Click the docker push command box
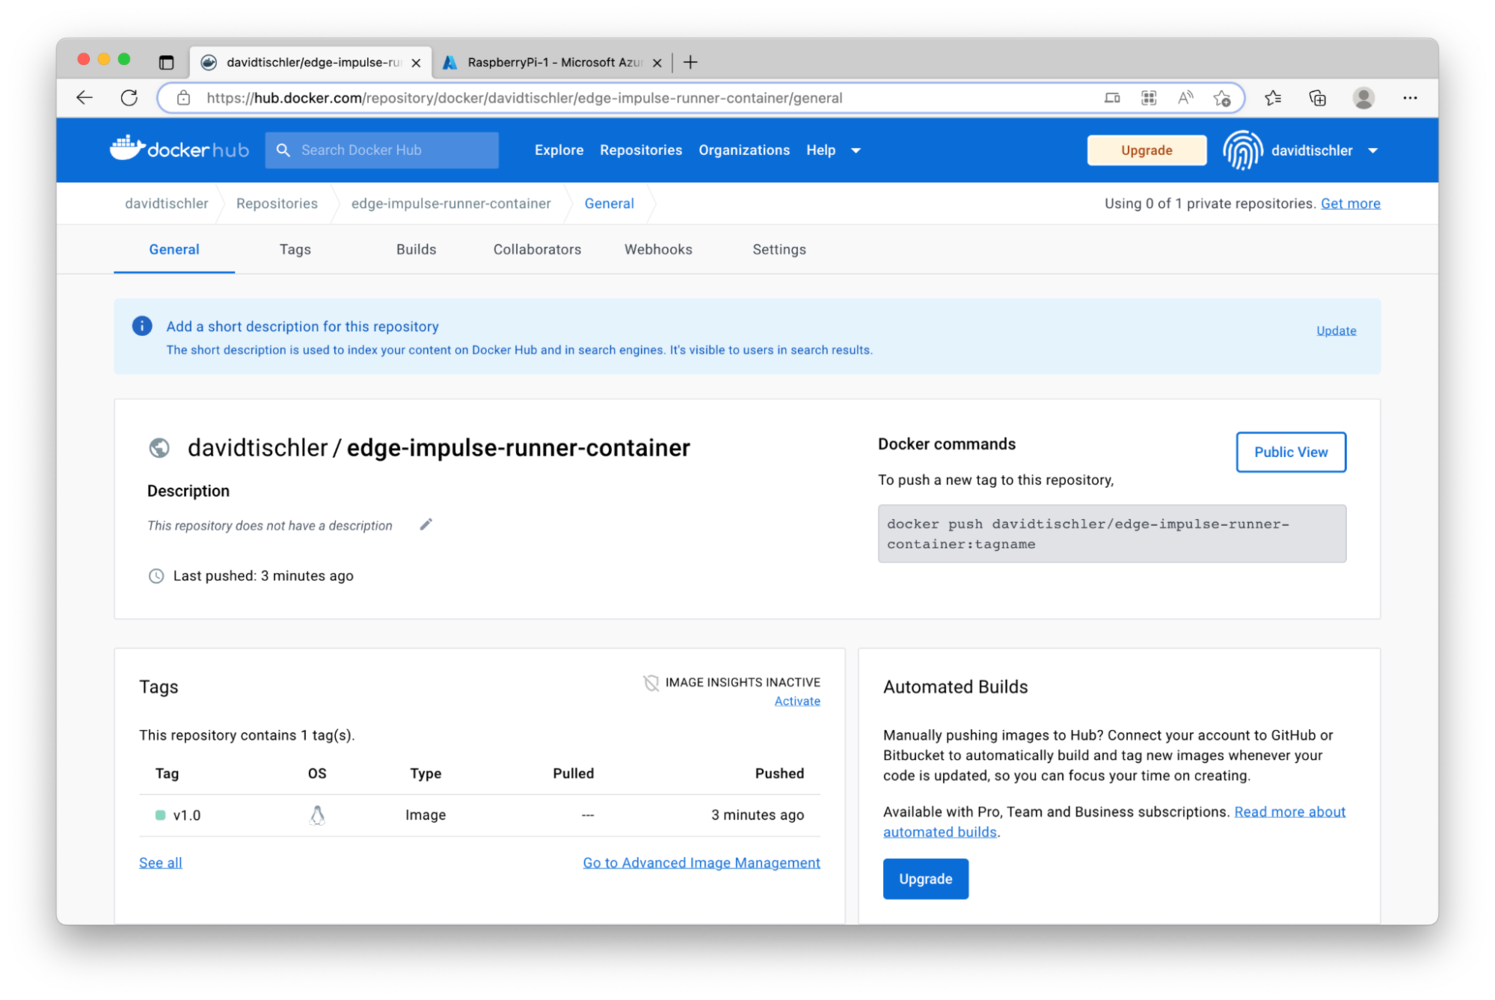 [x=1112, y=534]
